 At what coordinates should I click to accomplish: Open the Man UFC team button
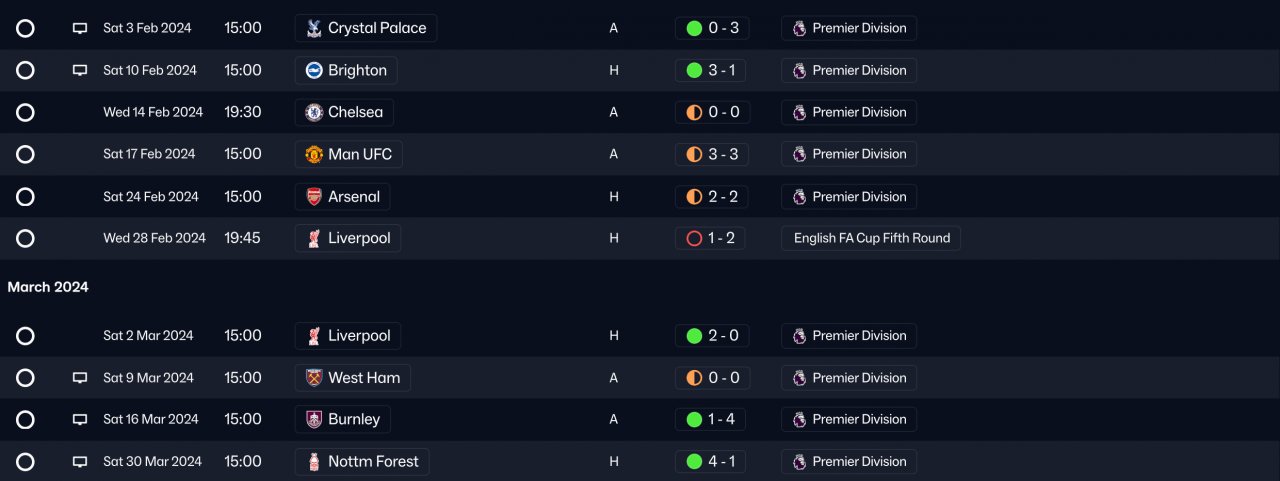349,154
